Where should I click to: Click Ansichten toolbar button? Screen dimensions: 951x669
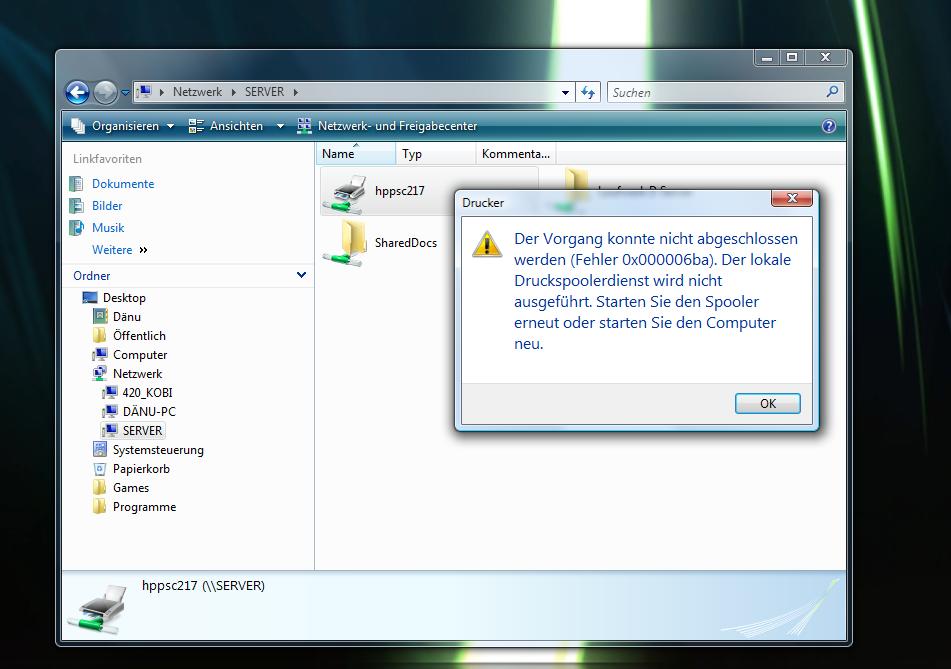[x=235, y=126]
